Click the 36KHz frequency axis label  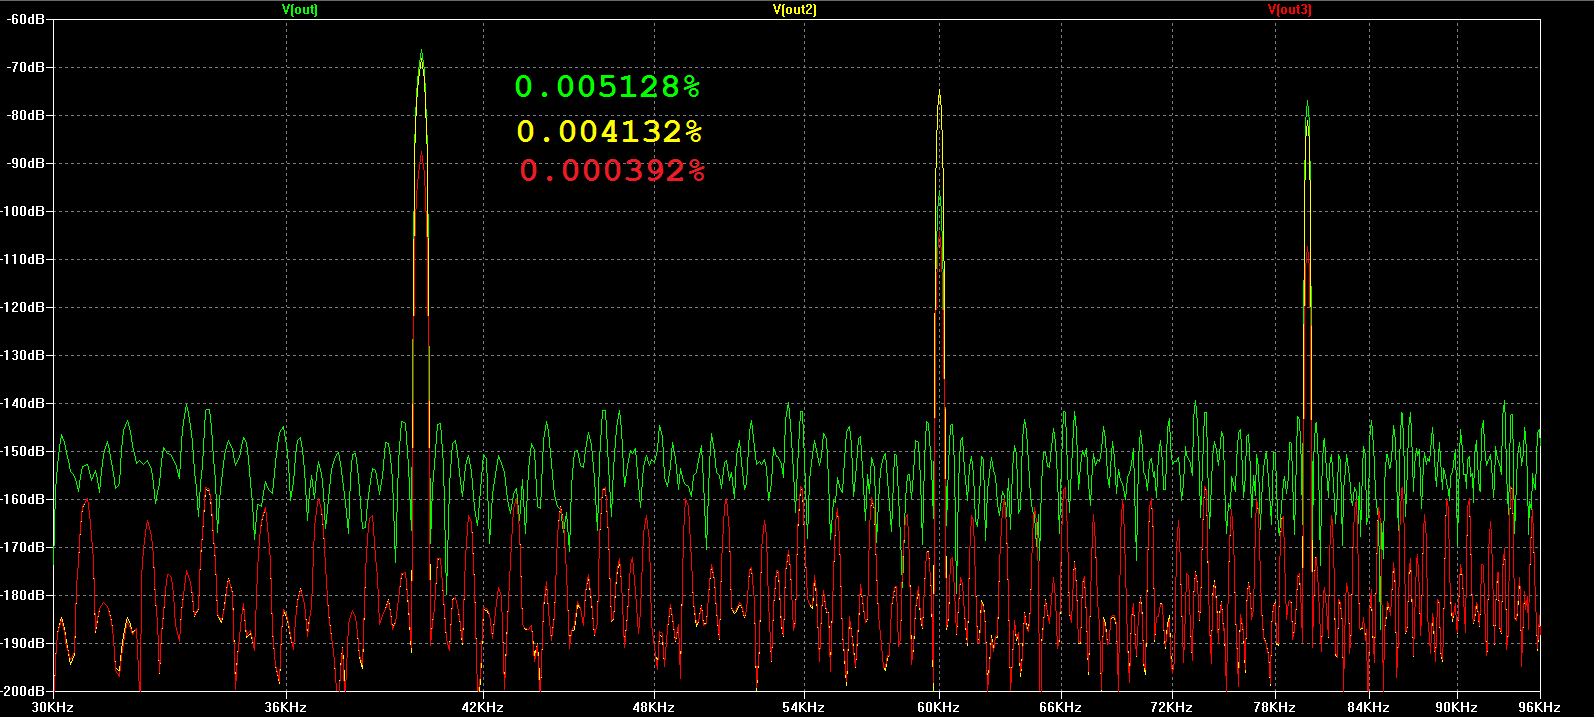click(286, 707)
